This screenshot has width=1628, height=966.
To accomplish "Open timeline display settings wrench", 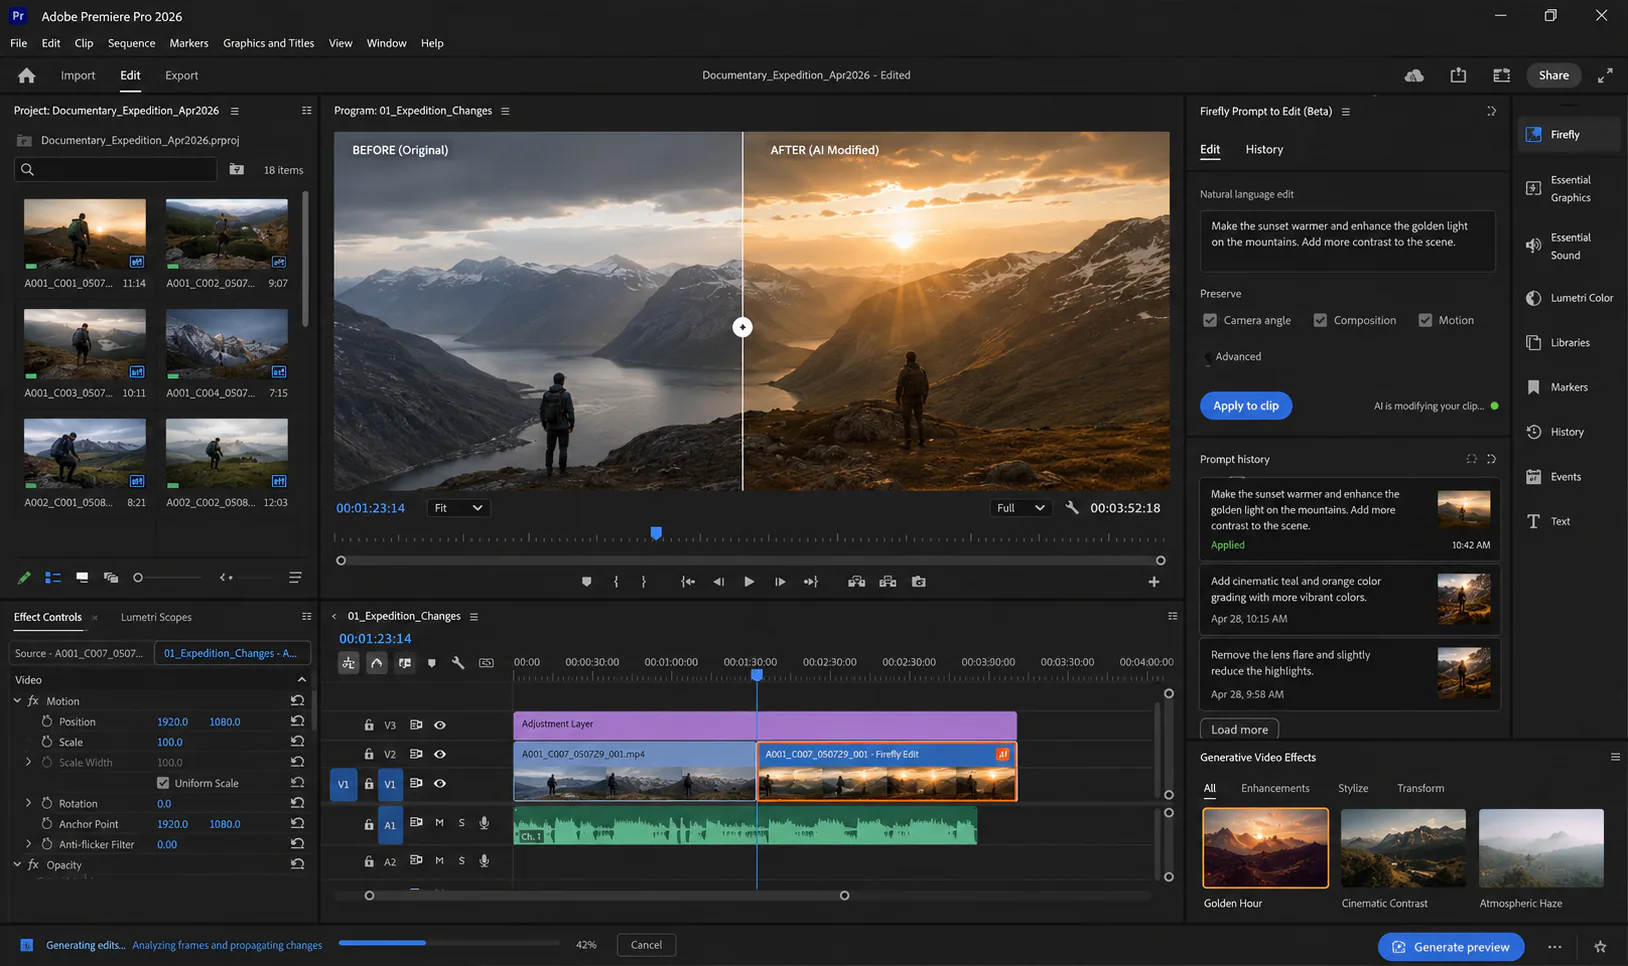I will (x=458, y=662).
